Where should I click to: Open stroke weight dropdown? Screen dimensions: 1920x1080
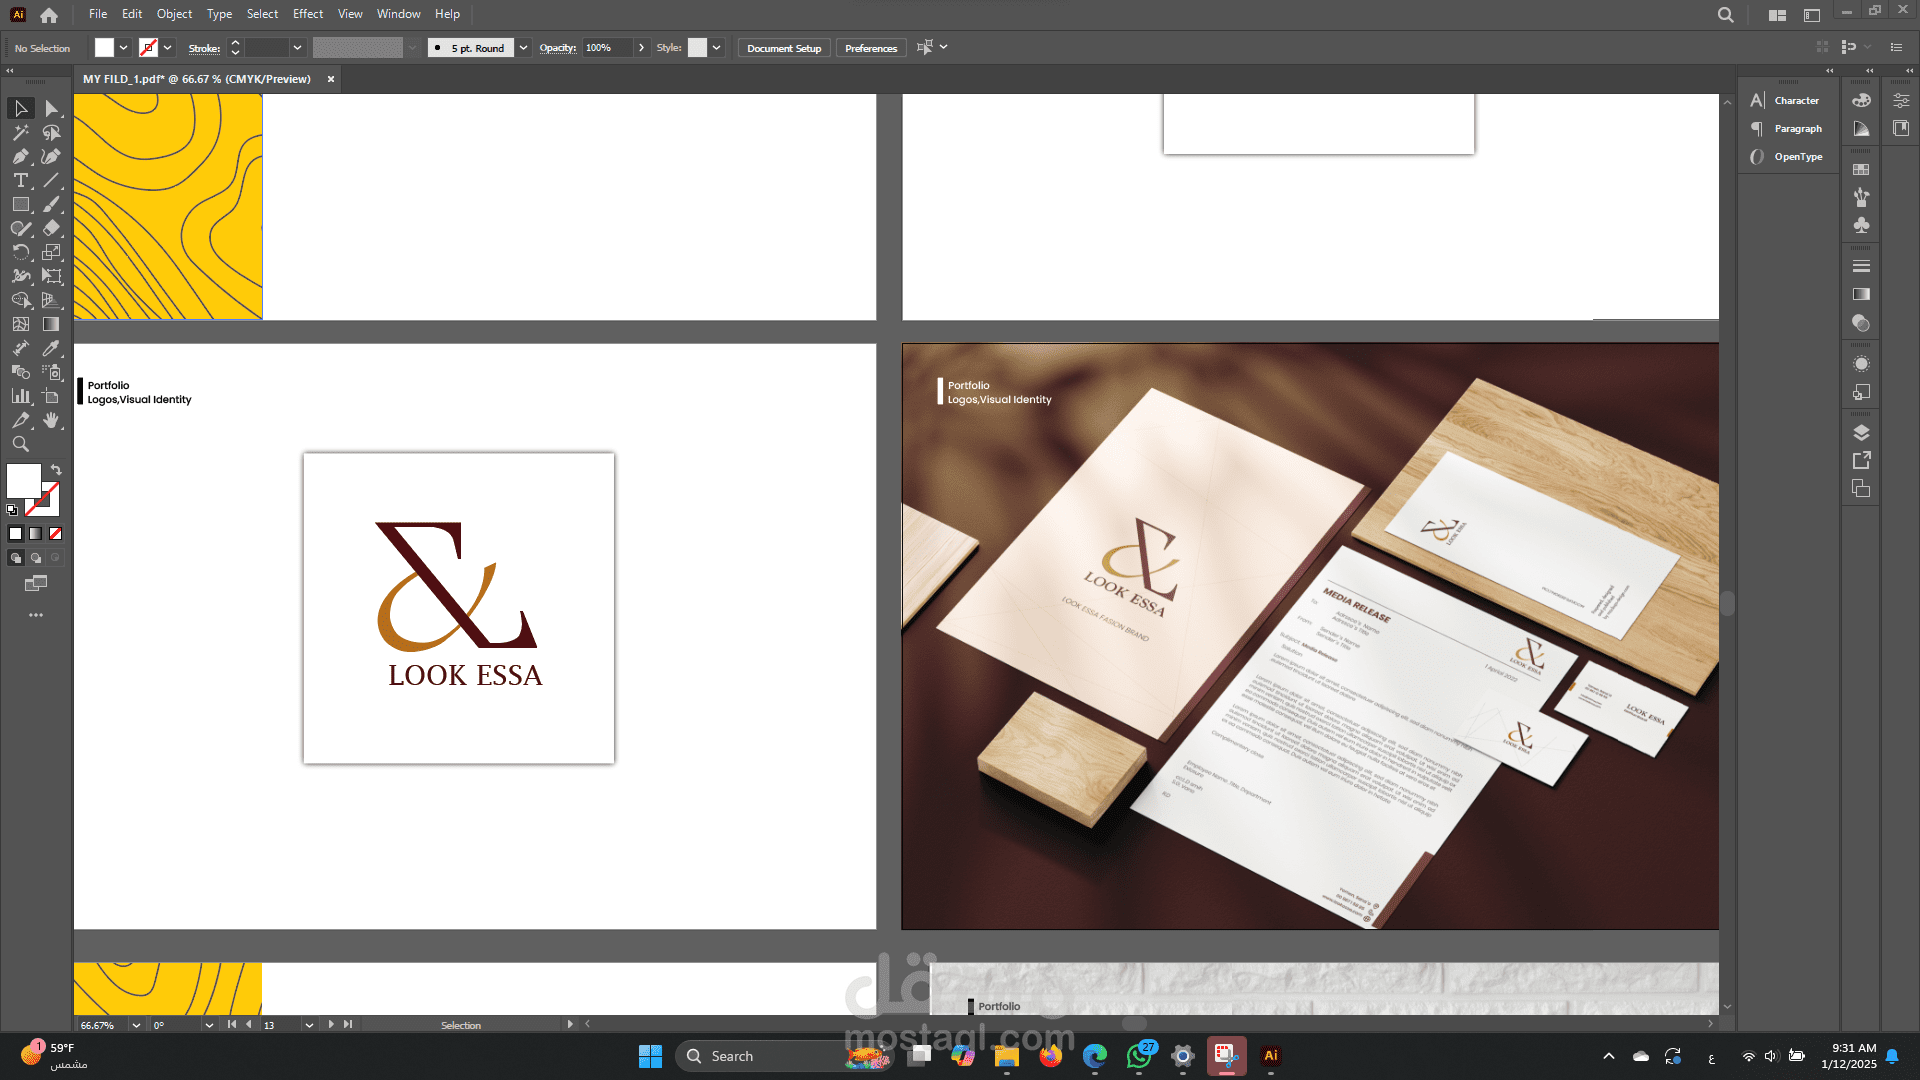[x=297, y=48]
